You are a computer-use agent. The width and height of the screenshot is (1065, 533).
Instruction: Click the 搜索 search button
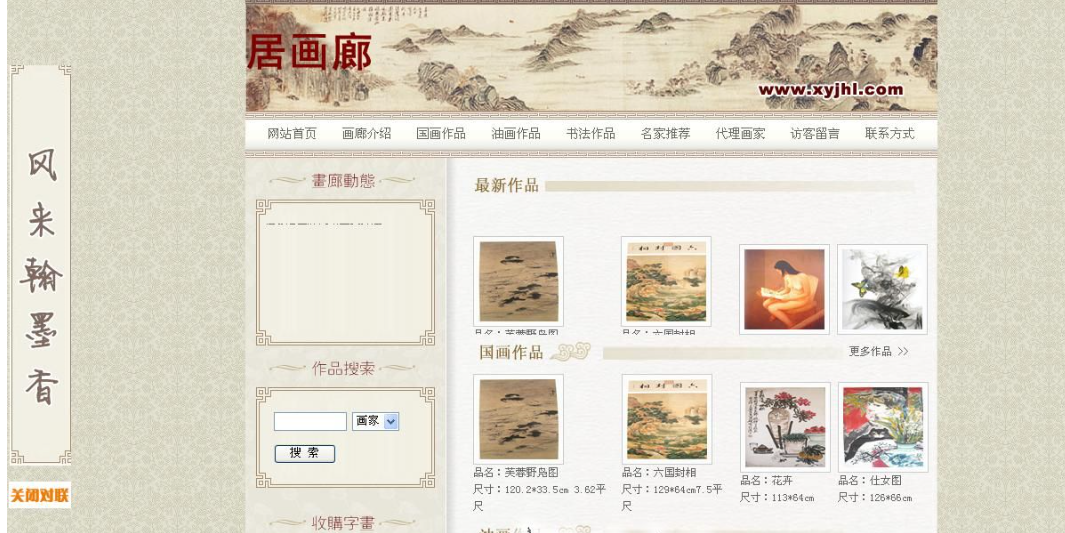pos(305,454)
